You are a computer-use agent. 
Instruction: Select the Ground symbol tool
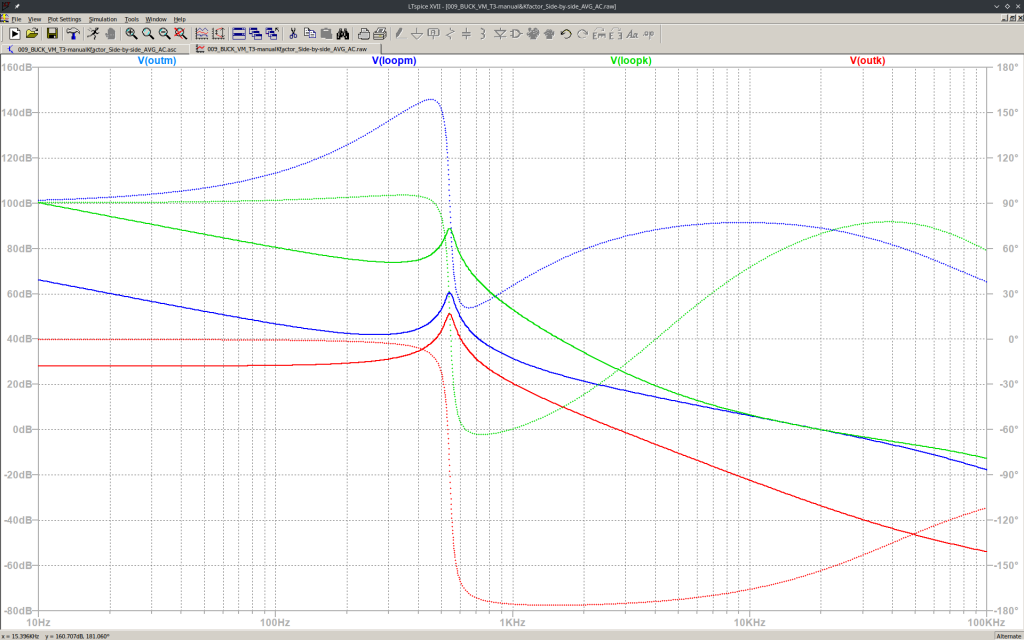point(417,34)
